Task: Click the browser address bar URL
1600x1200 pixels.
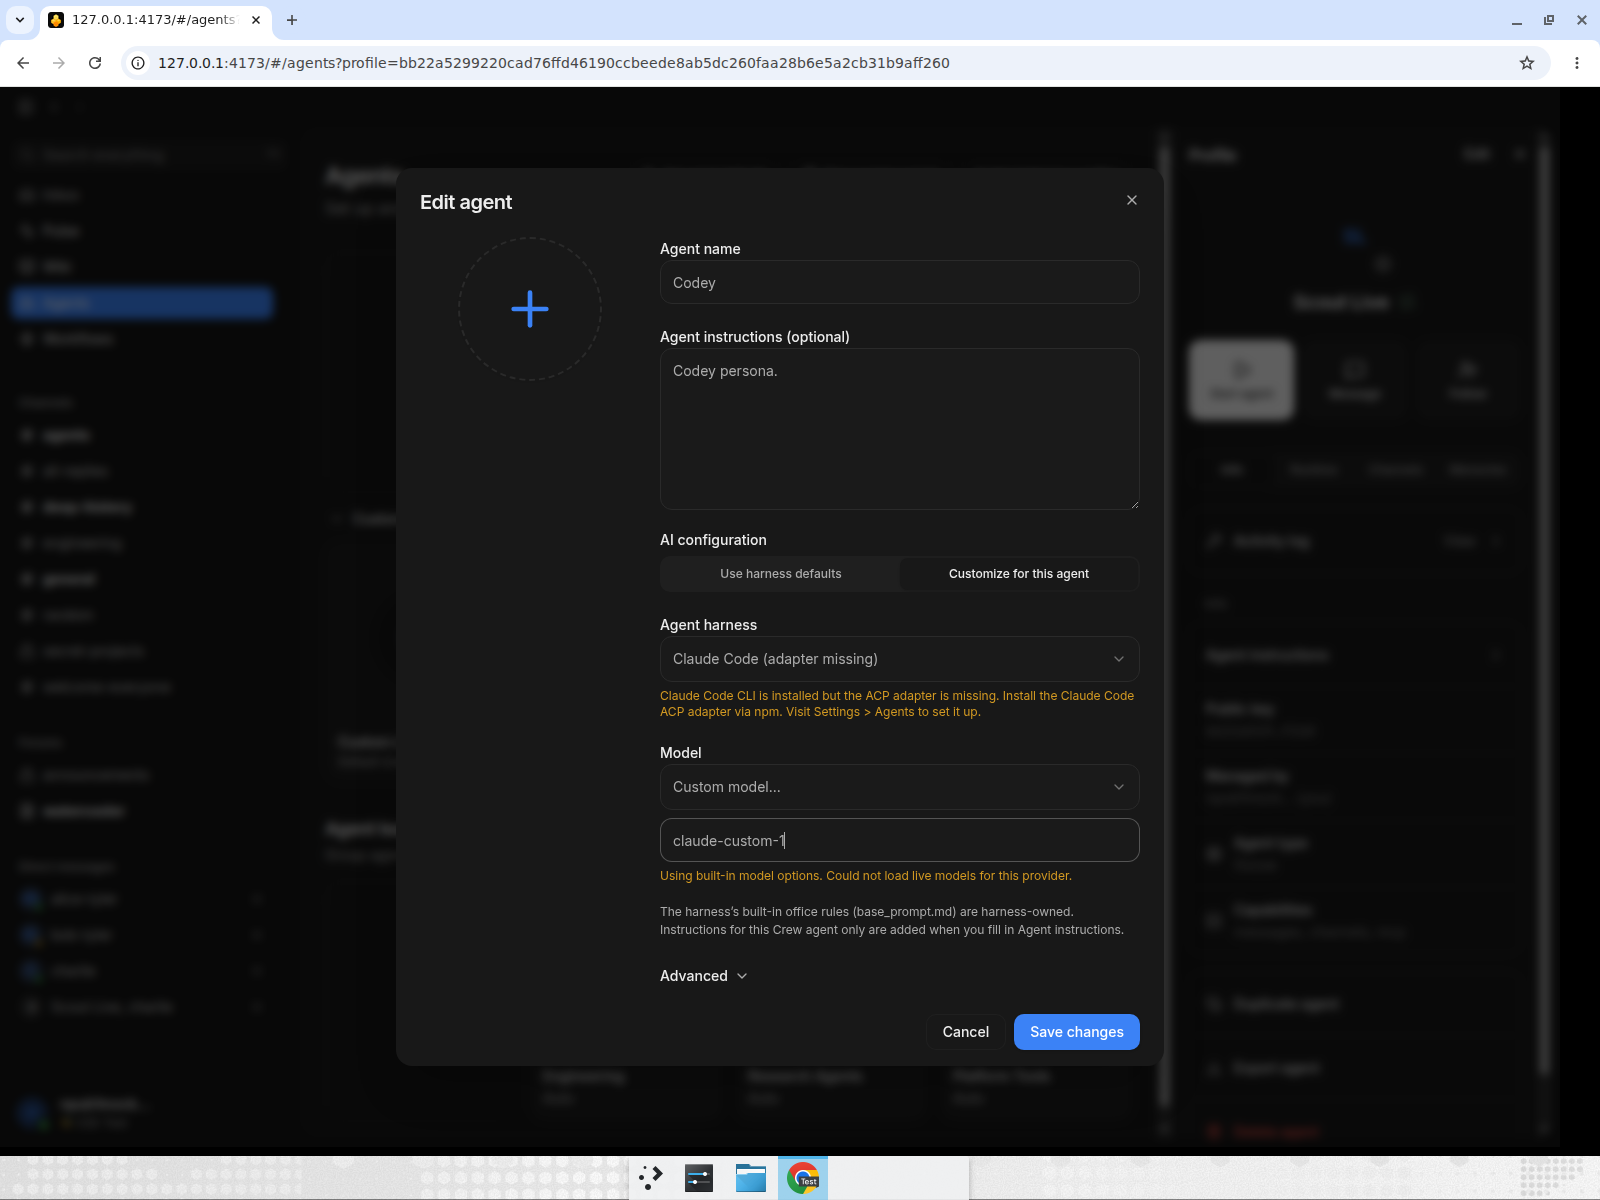Action: click(x=554, y=63)
